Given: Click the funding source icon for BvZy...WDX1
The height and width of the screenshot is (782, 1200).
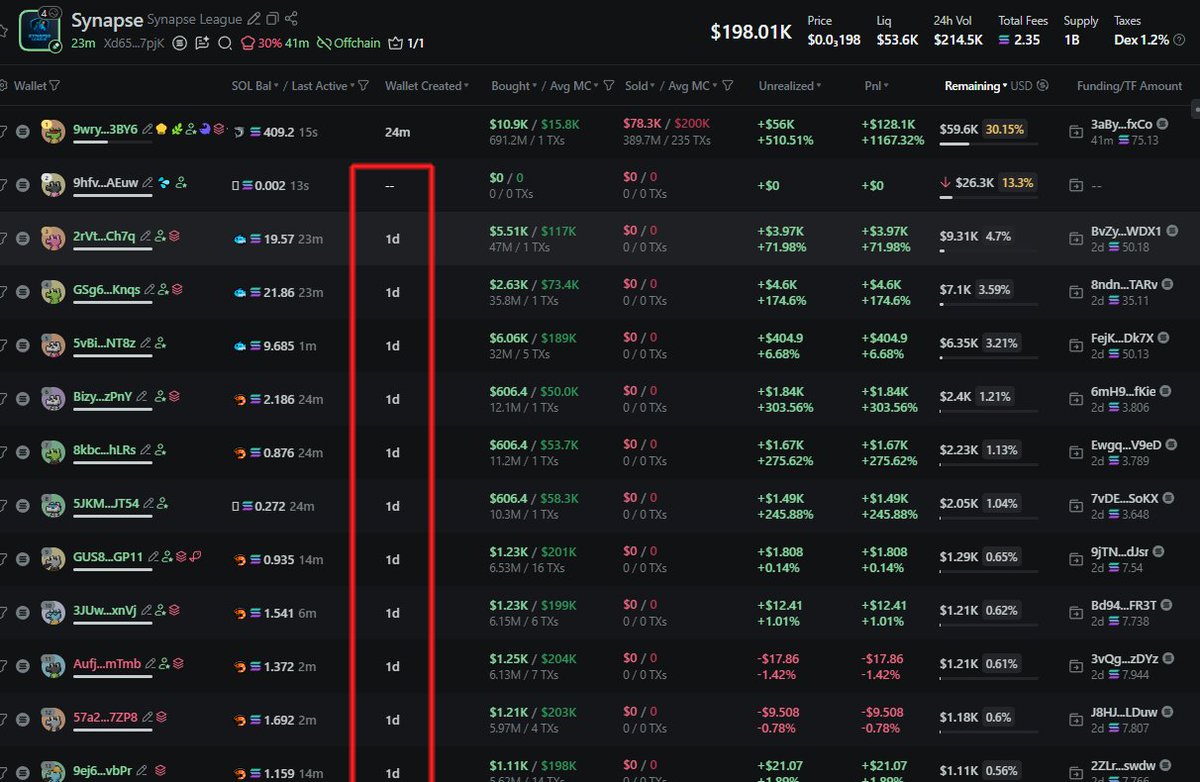Looking at the screenshot, I should [1075, 238].
